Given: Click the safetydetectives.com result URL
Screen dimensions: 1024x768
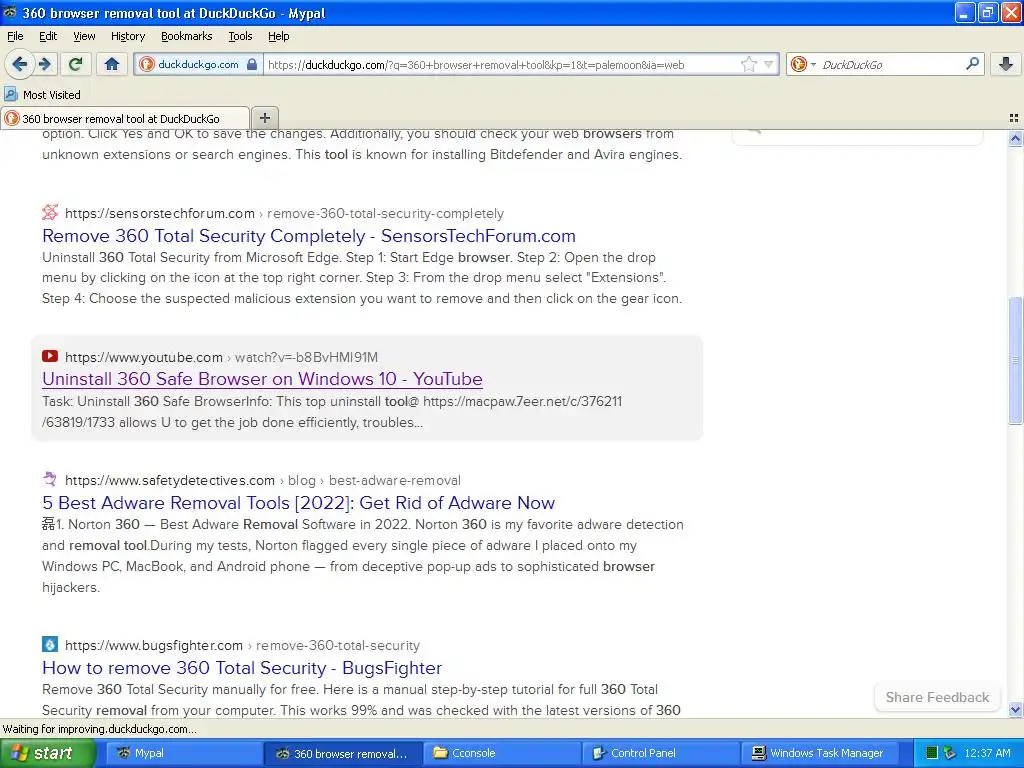Looking at the screenshot, I should 263,481.
